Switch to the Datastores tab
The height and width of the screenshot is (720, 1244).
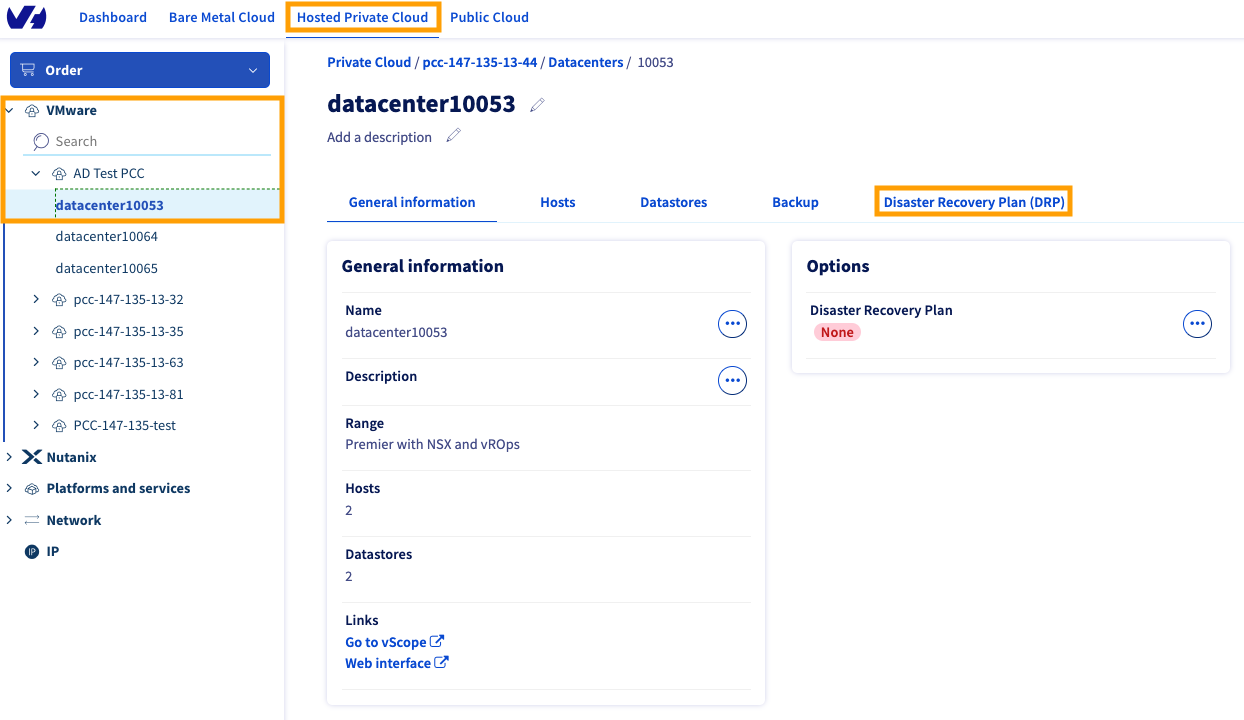pos(674,202)
